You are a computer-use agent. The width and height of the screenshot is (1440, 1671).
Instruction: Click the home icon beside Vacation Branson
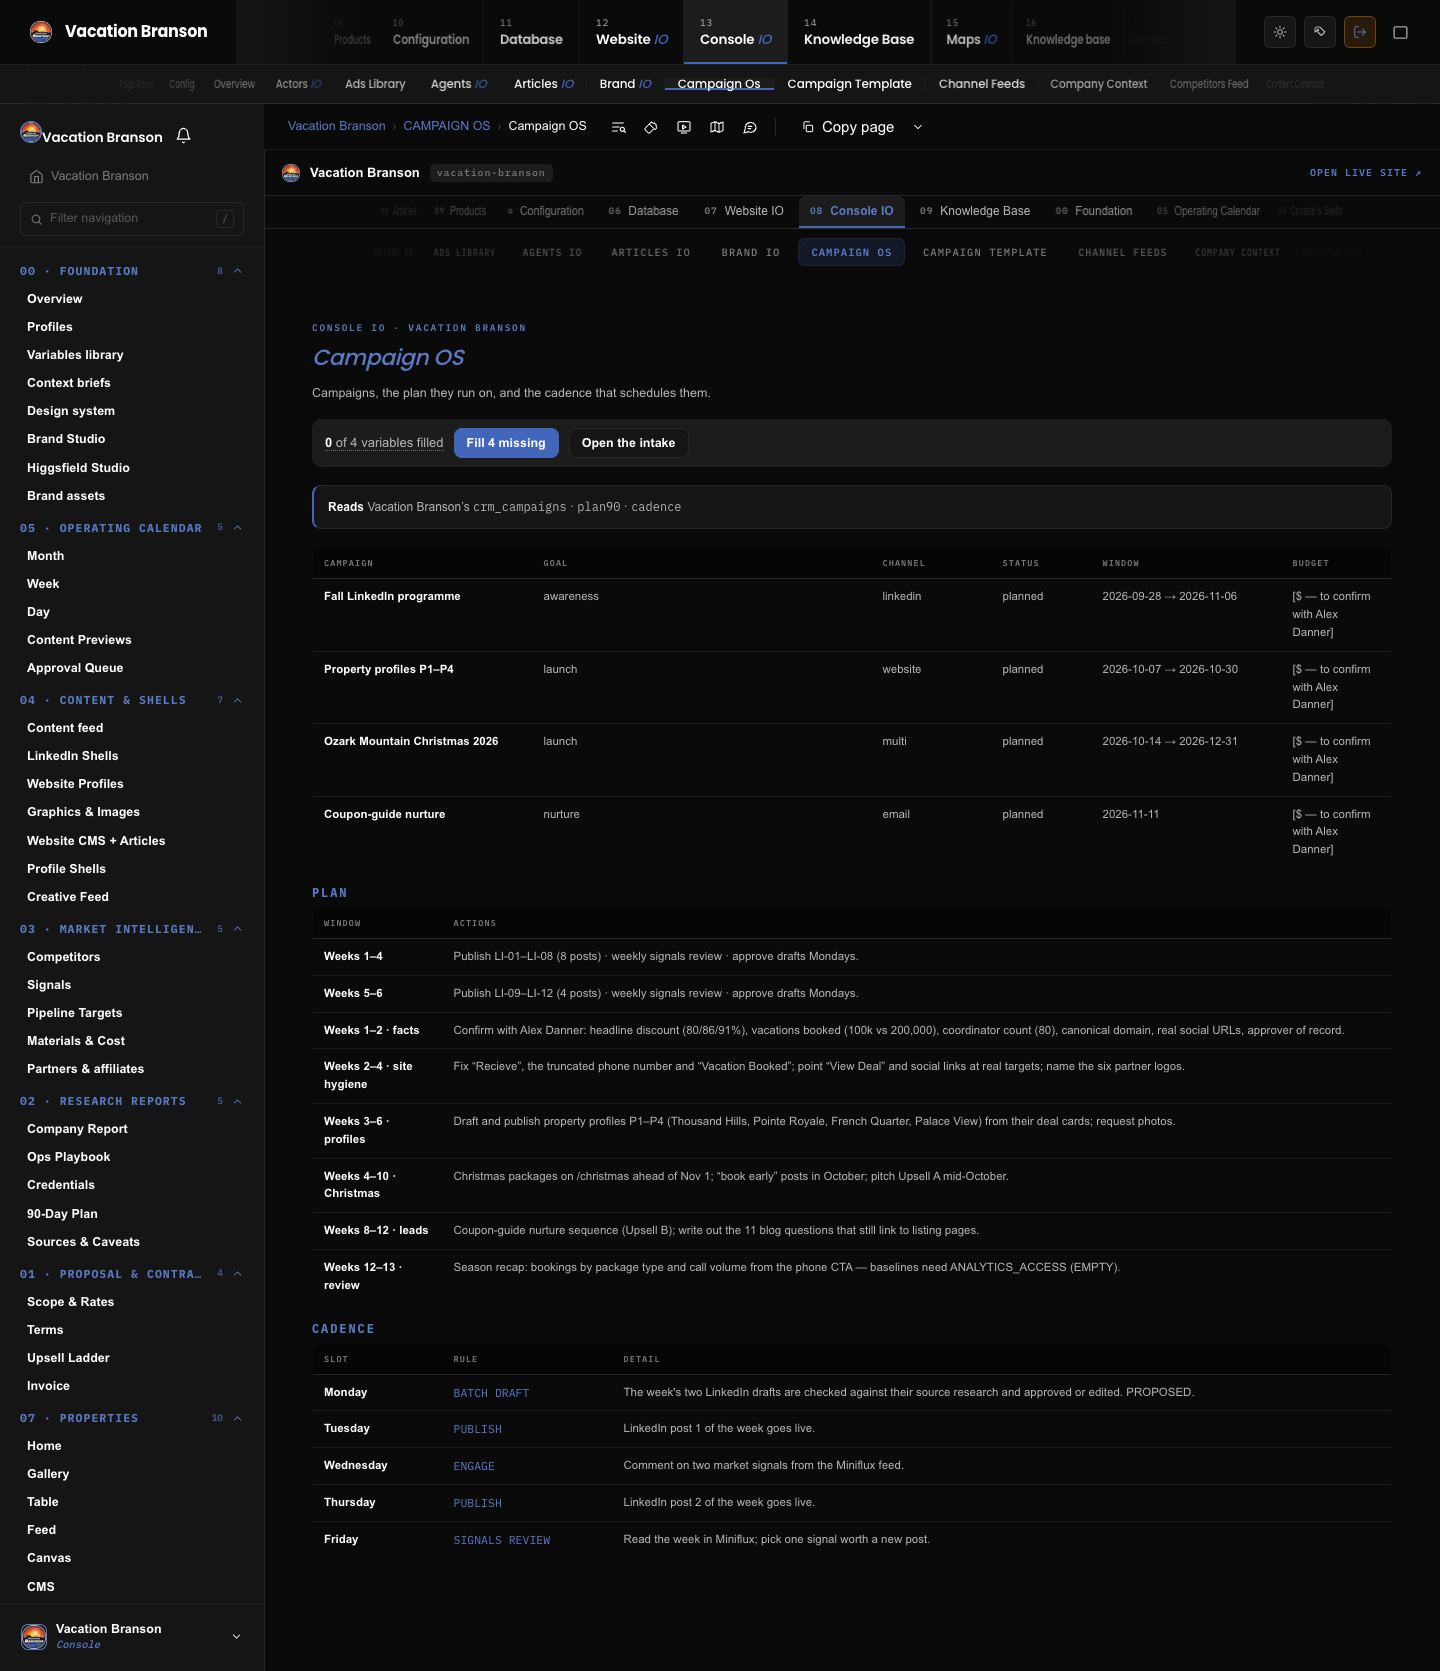pyautogui.click(x=37, y=176)
